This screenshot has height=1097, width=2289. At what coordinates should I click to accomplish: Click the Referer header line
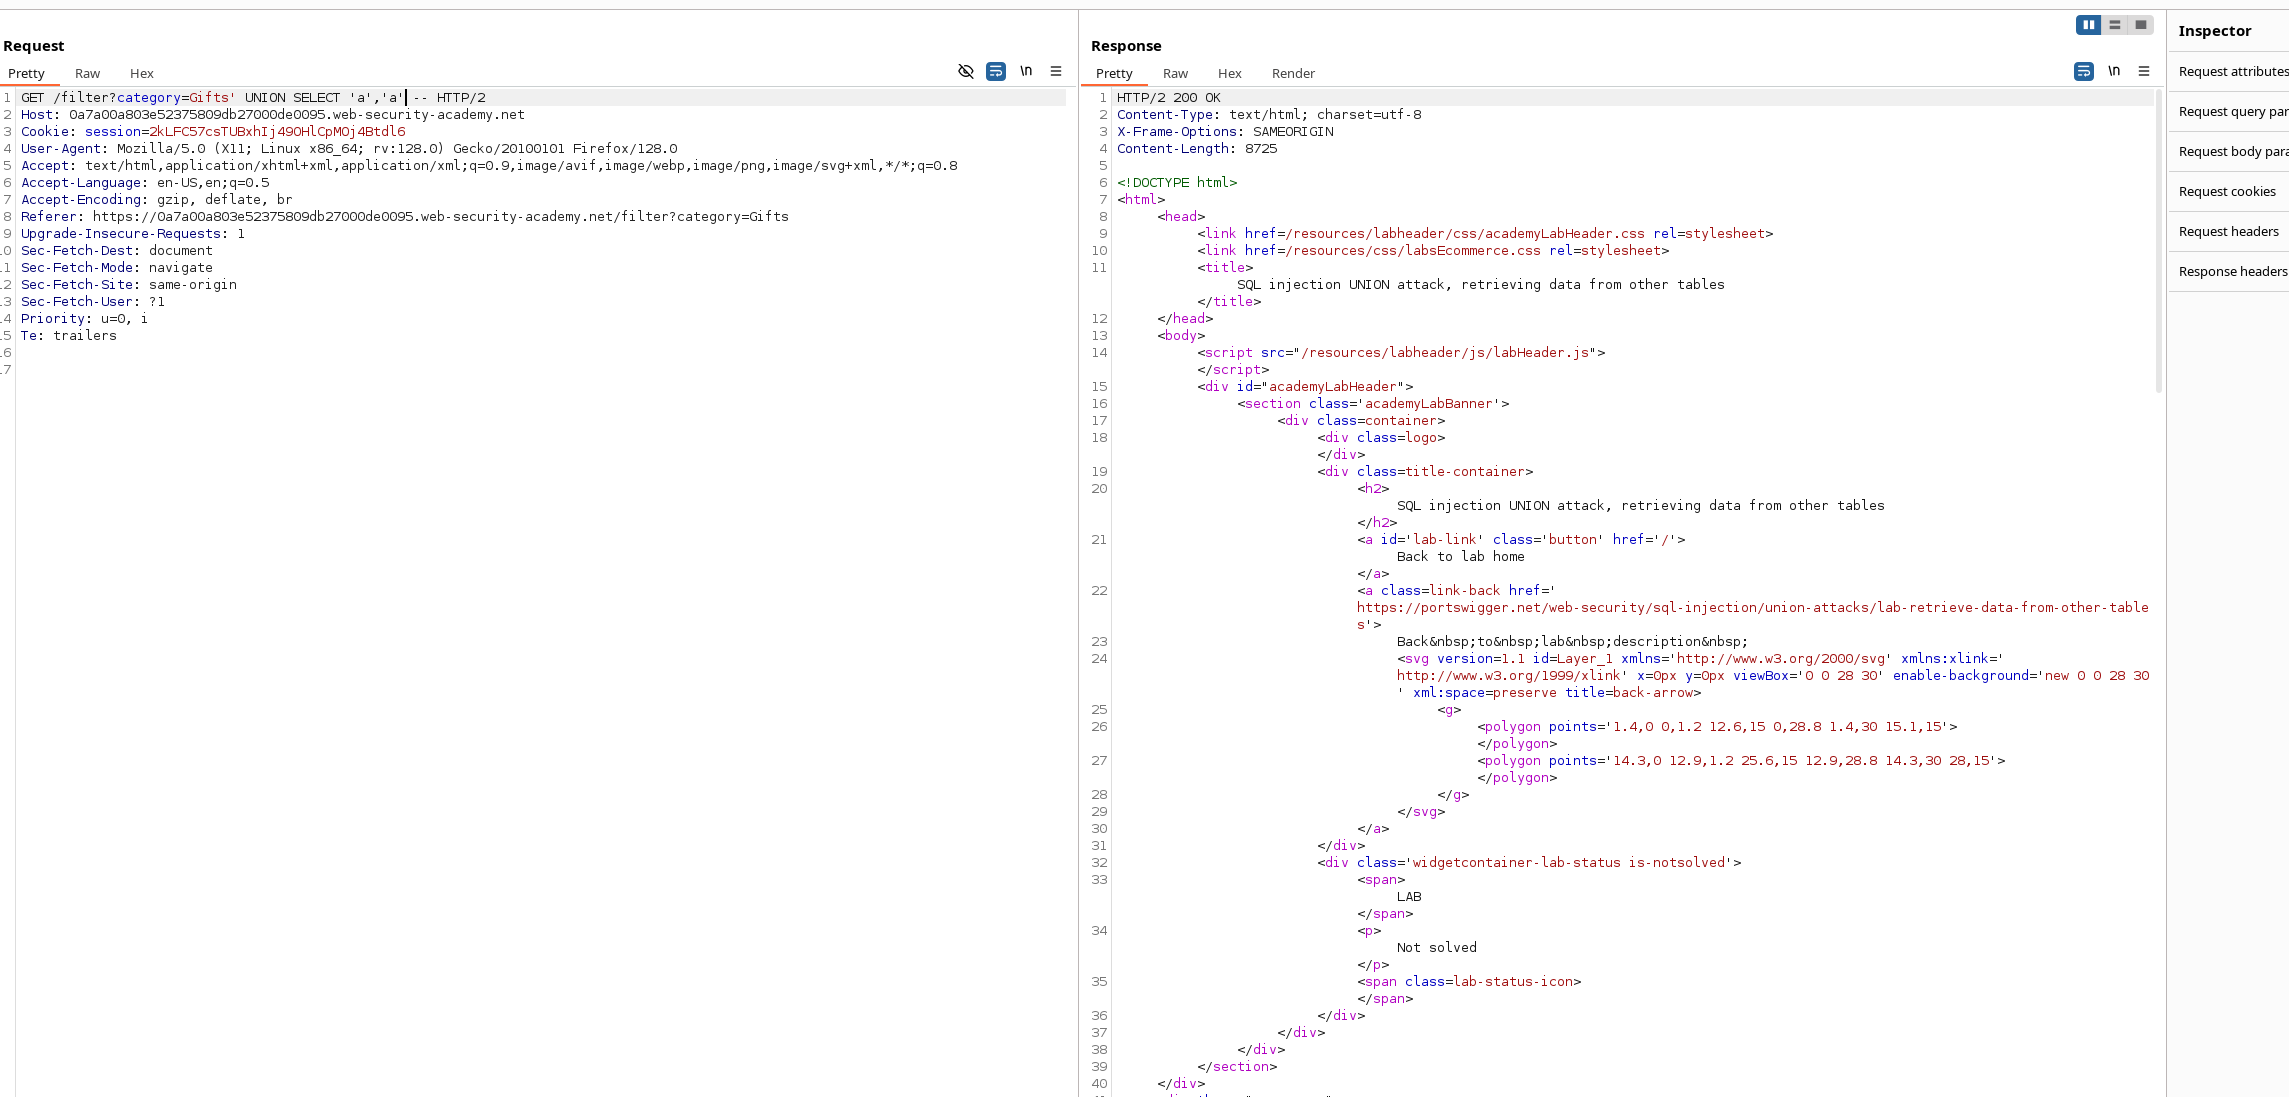click(405, 216)
